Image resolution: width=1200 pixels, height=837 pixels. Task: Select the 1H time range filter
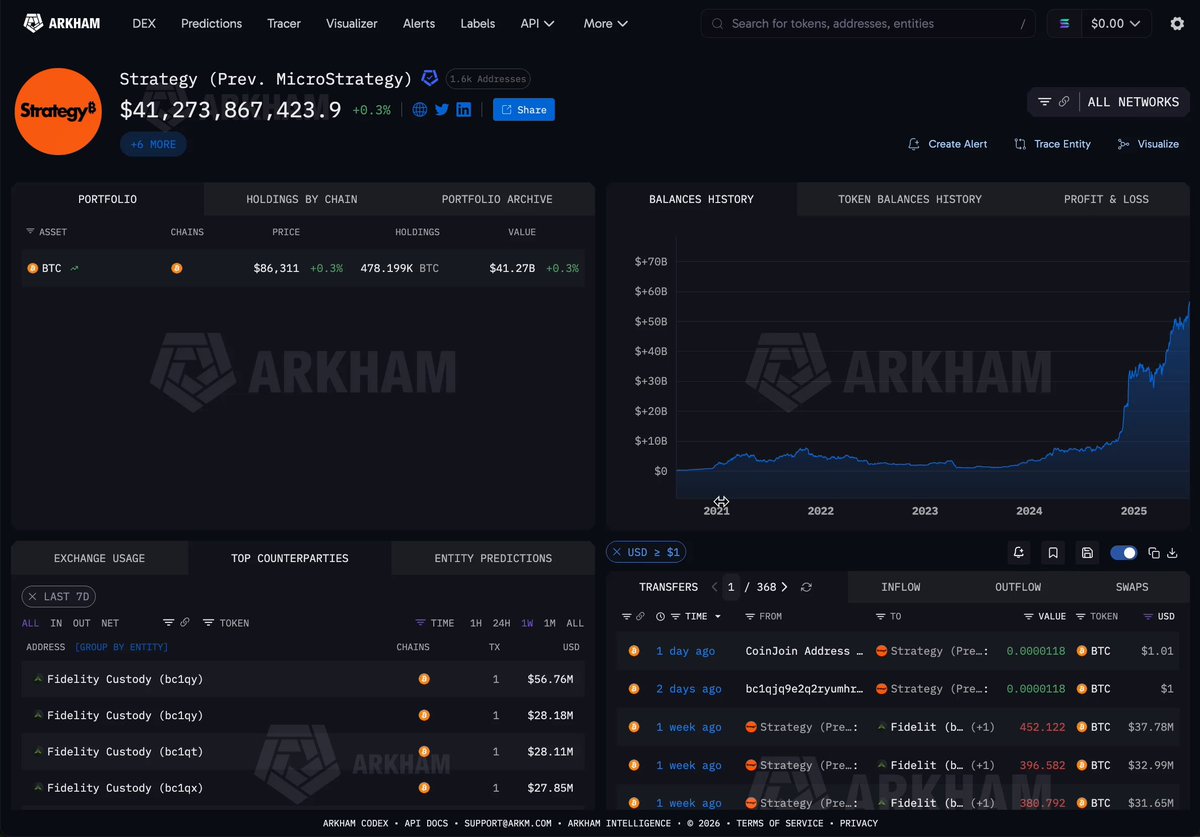[476, 623]
